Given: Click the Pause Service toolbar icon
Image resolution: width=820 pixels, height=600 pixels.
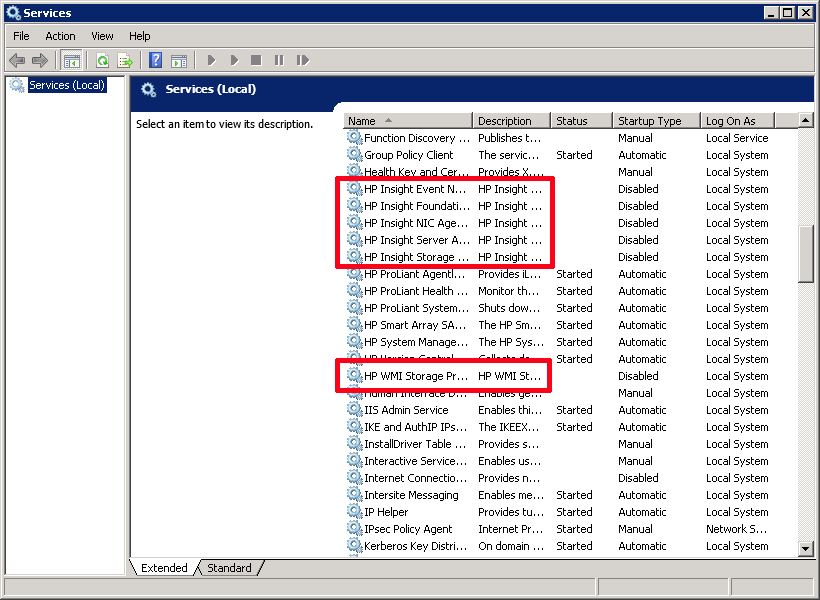Looking at the screenshot, I should pyautogui.click(x=279, y=60).
